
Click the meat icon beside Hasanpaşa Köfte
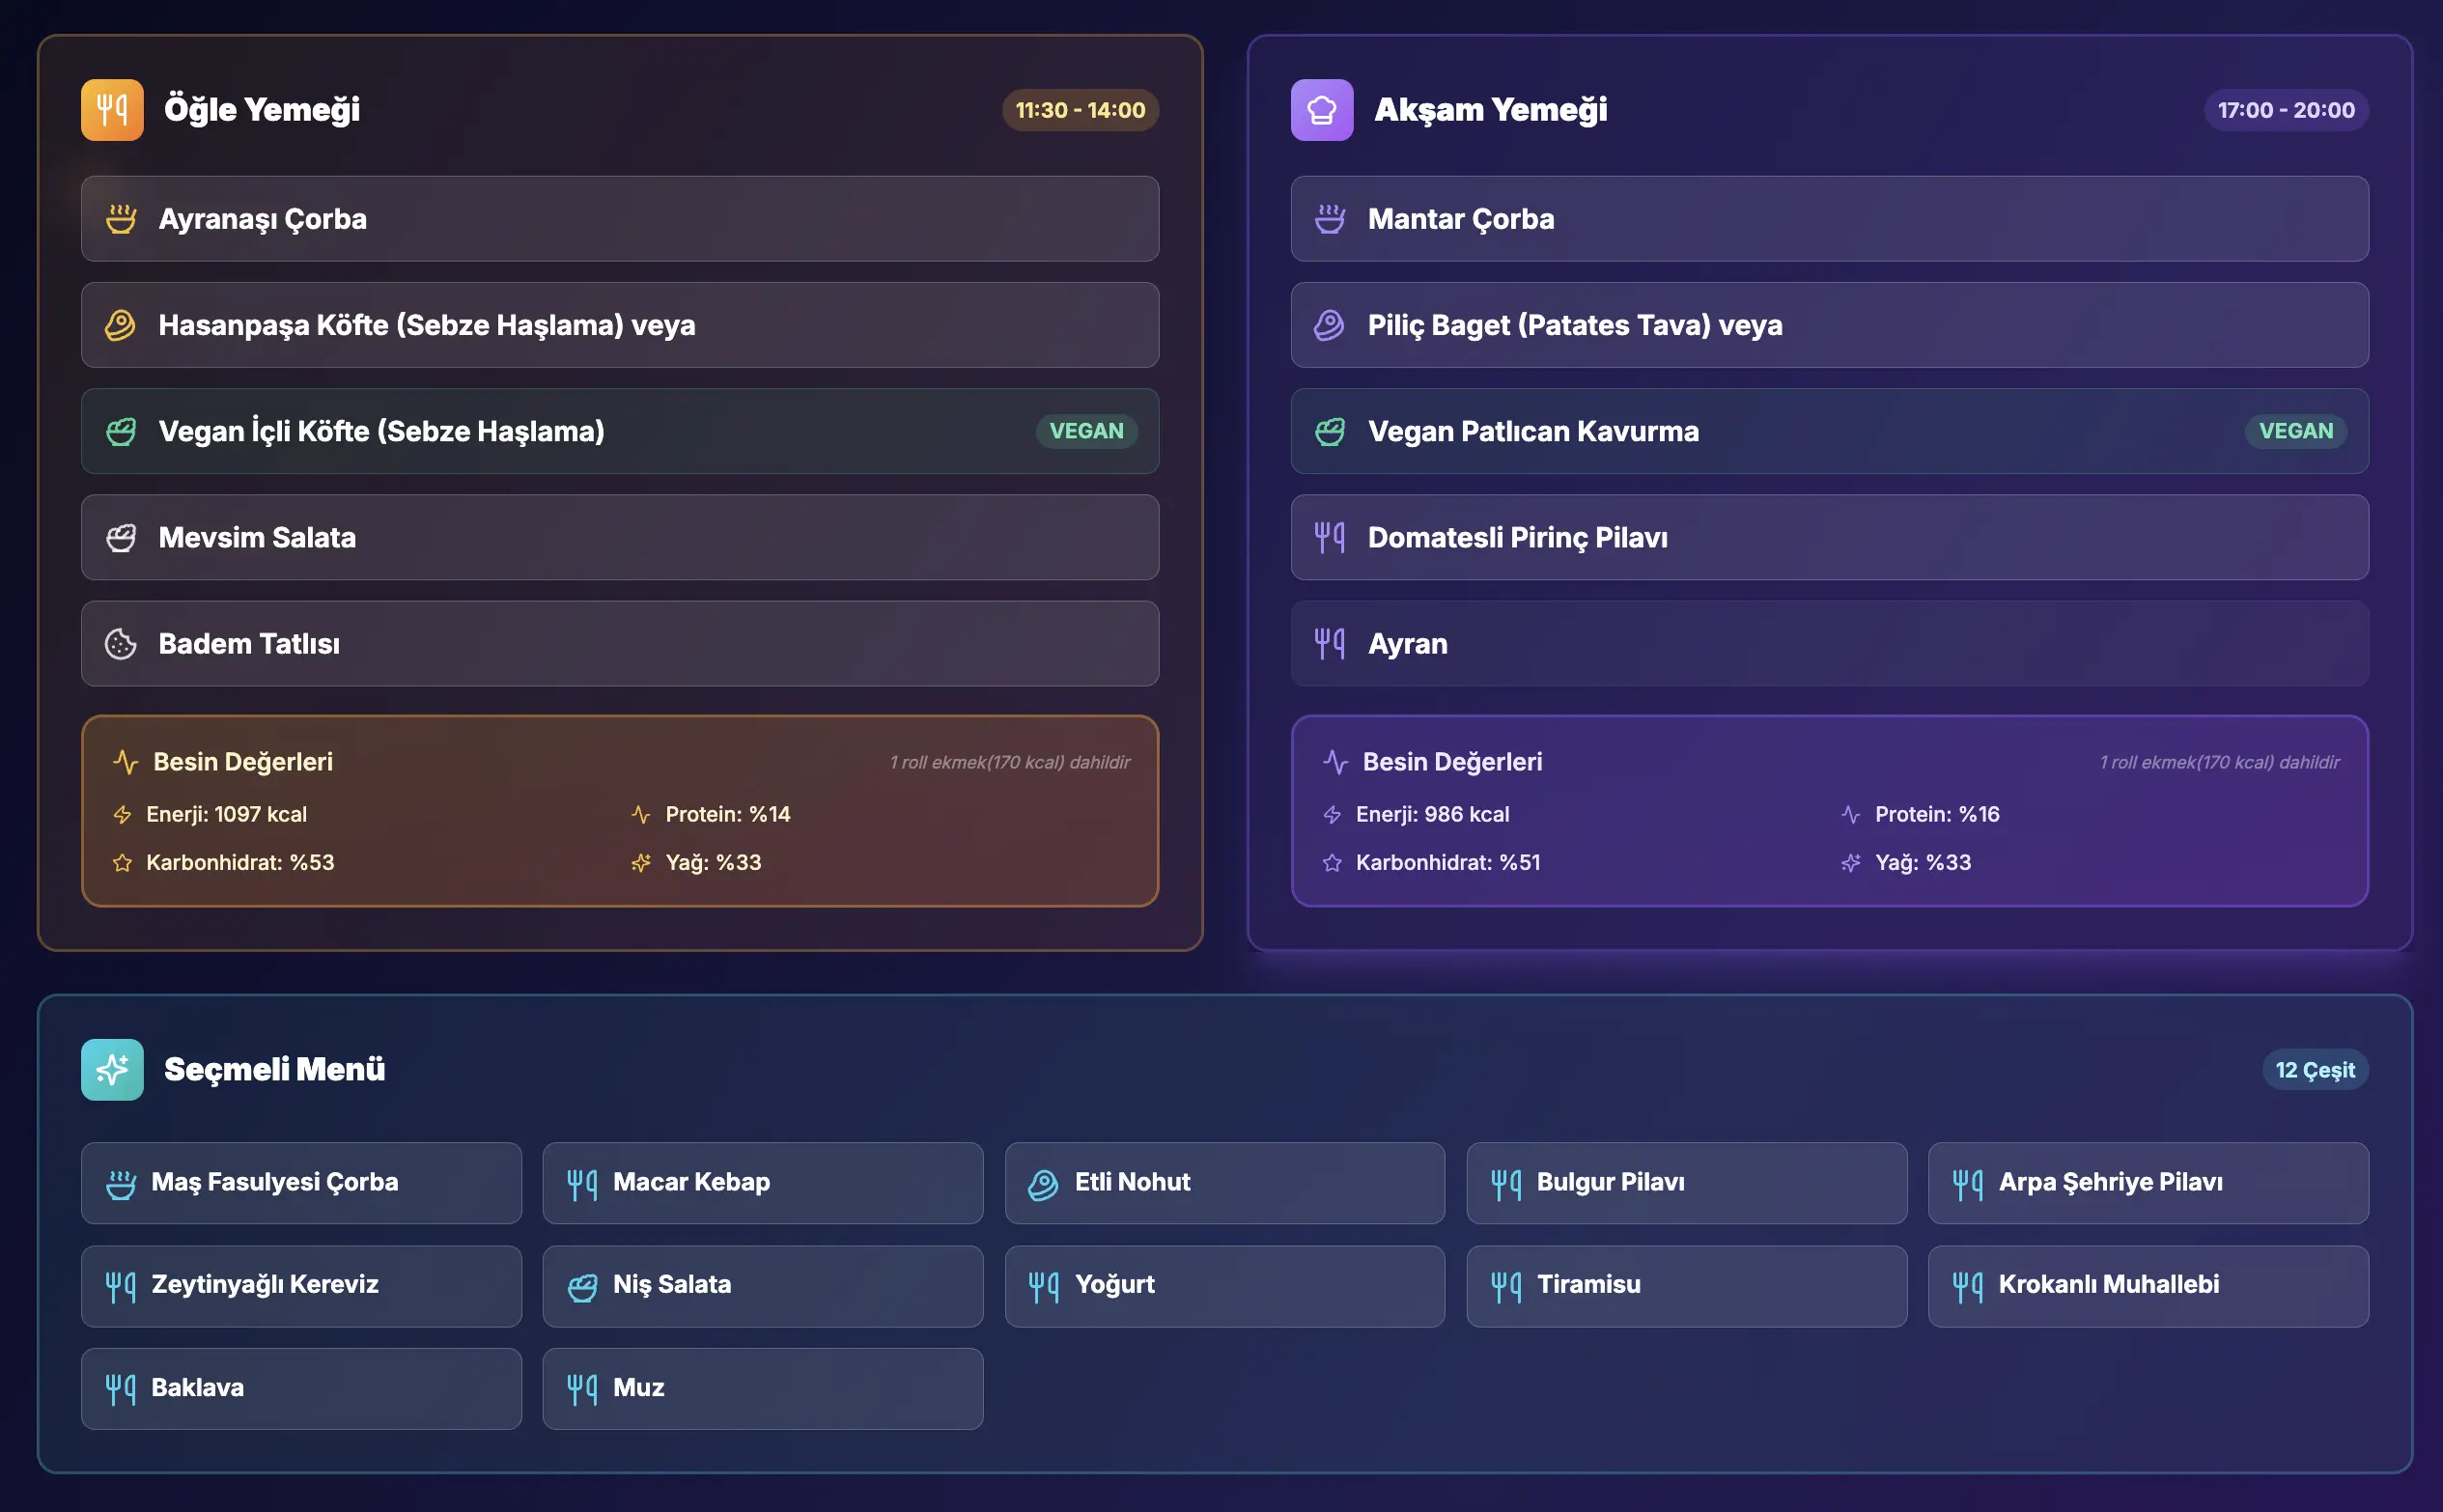point(121,325)
